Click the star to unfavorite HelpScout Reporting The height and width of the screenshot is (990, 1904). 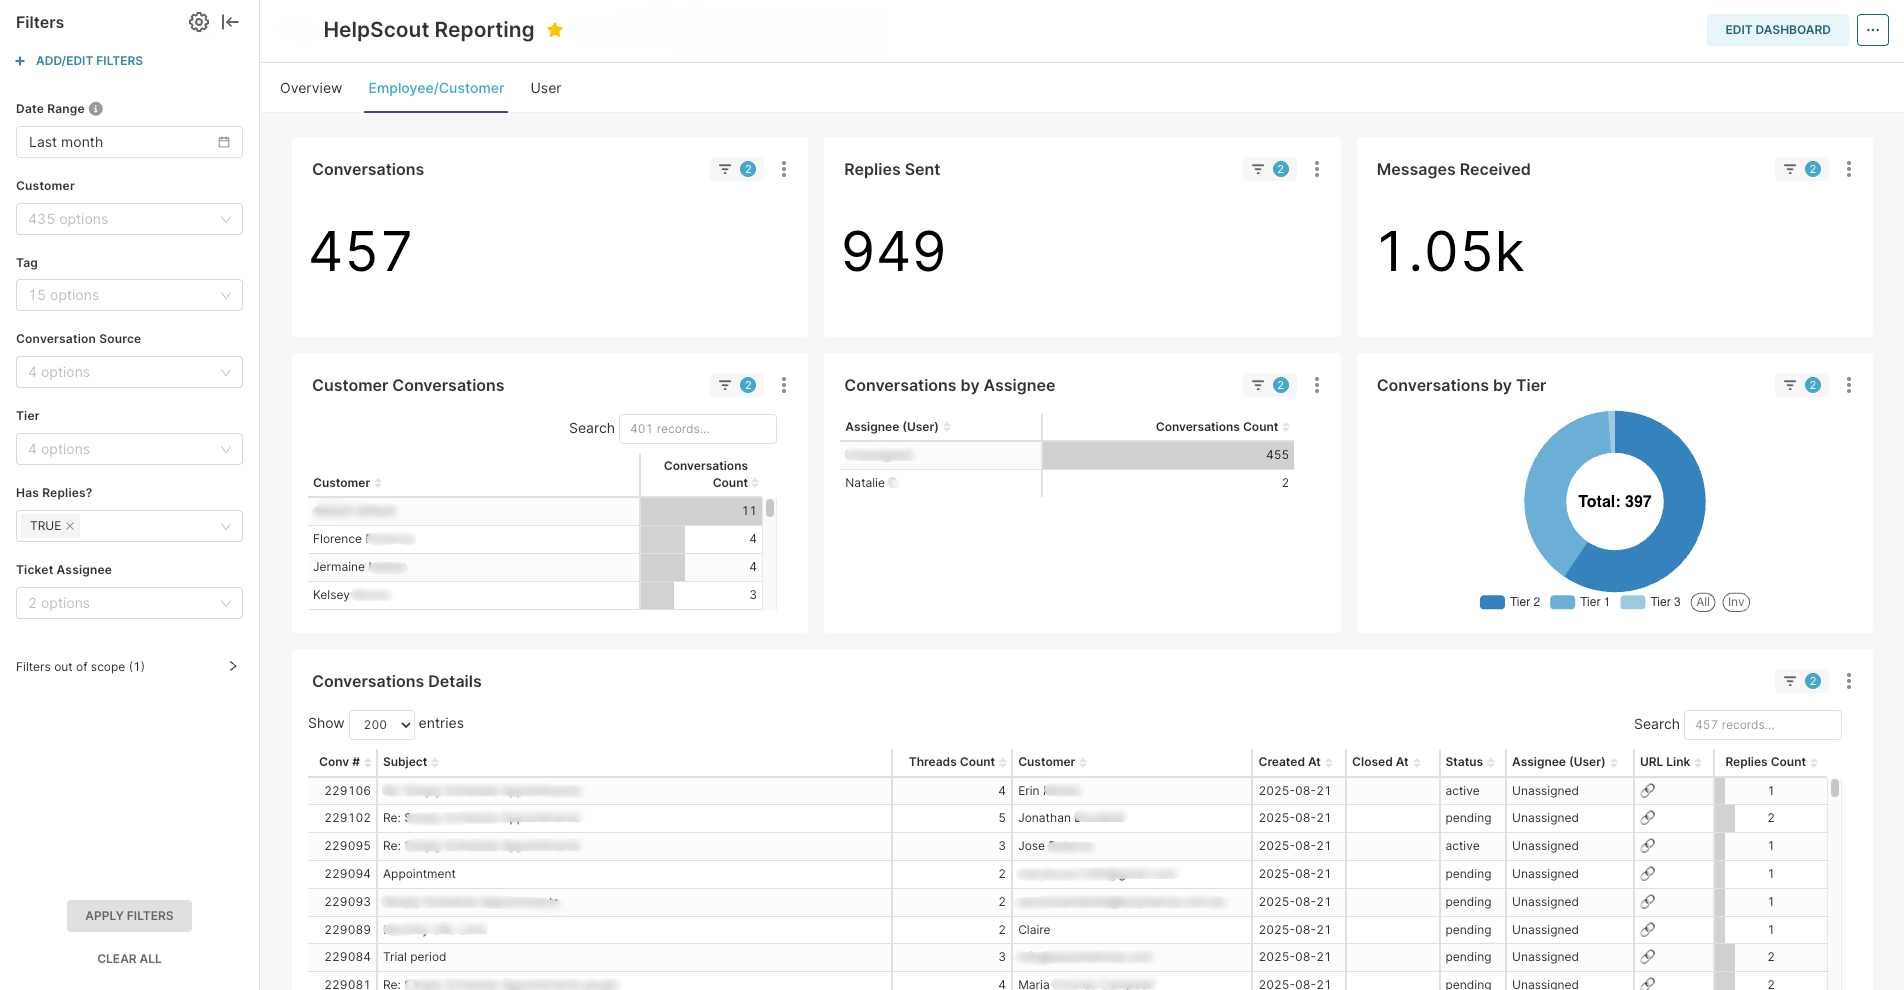(555, 30)
